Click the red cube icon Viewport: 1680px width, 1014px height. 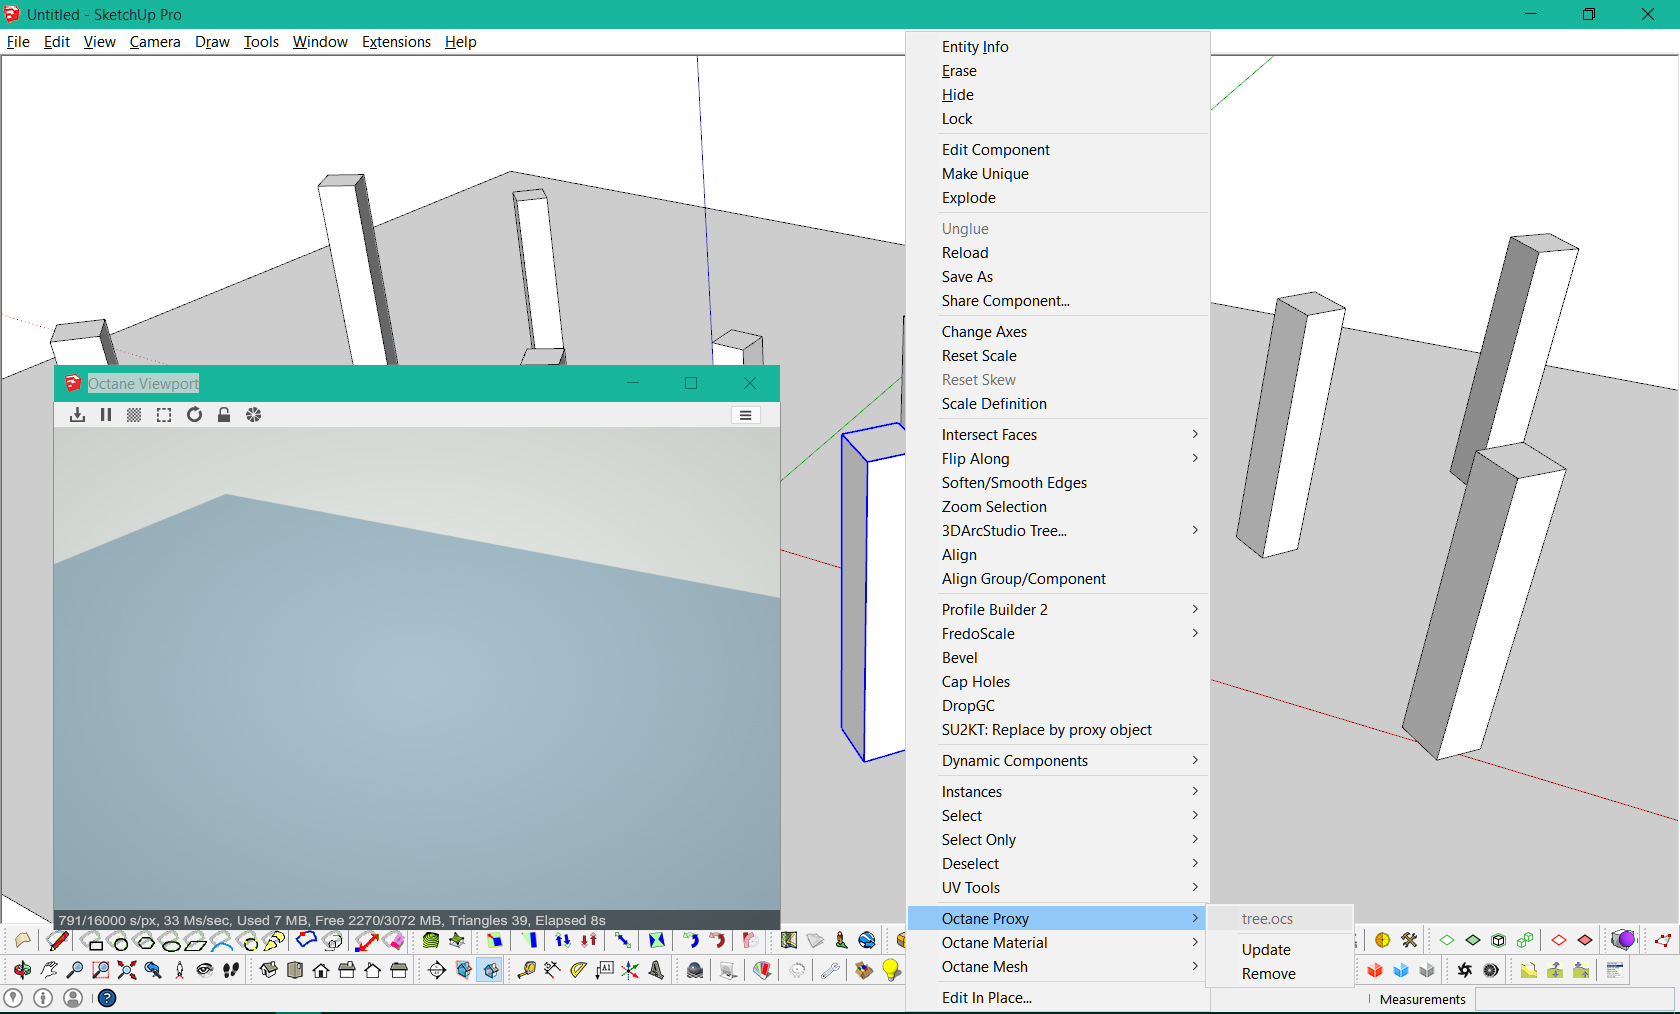click(x=1375, y=970)
